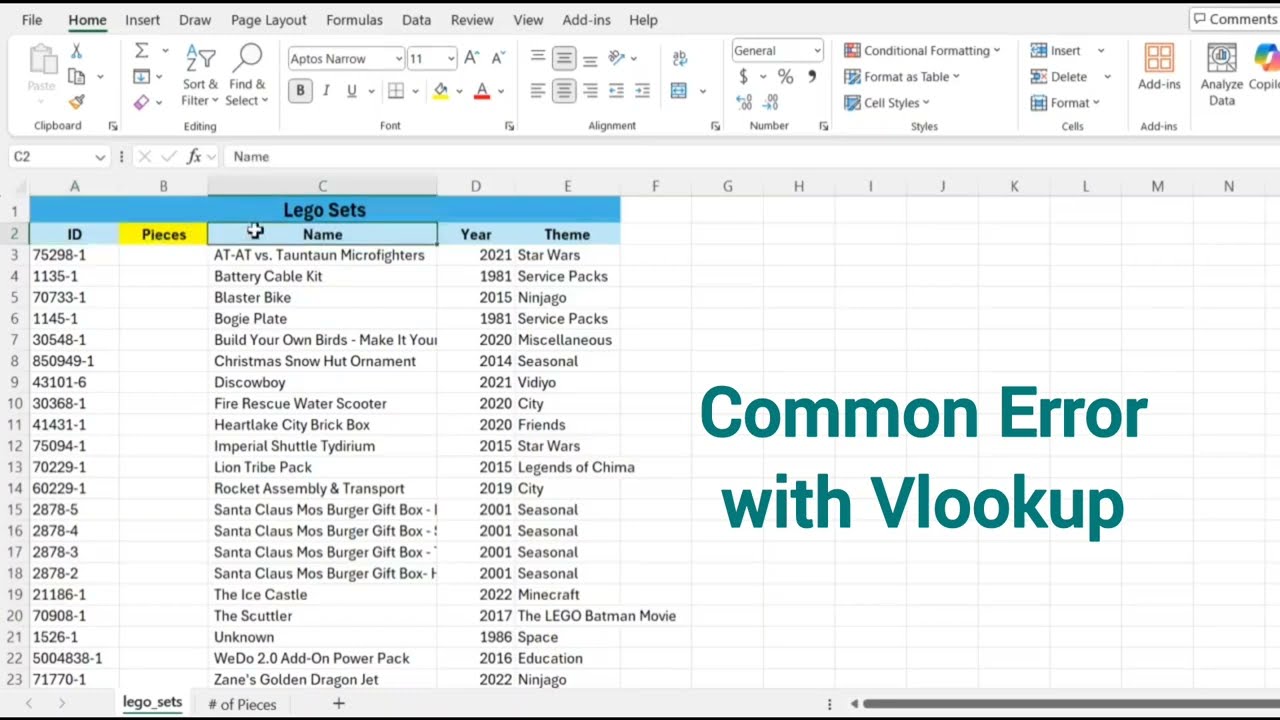Apply accounting dollar number format
Screen dimensions: 1280x720
(x=743, y=76)
